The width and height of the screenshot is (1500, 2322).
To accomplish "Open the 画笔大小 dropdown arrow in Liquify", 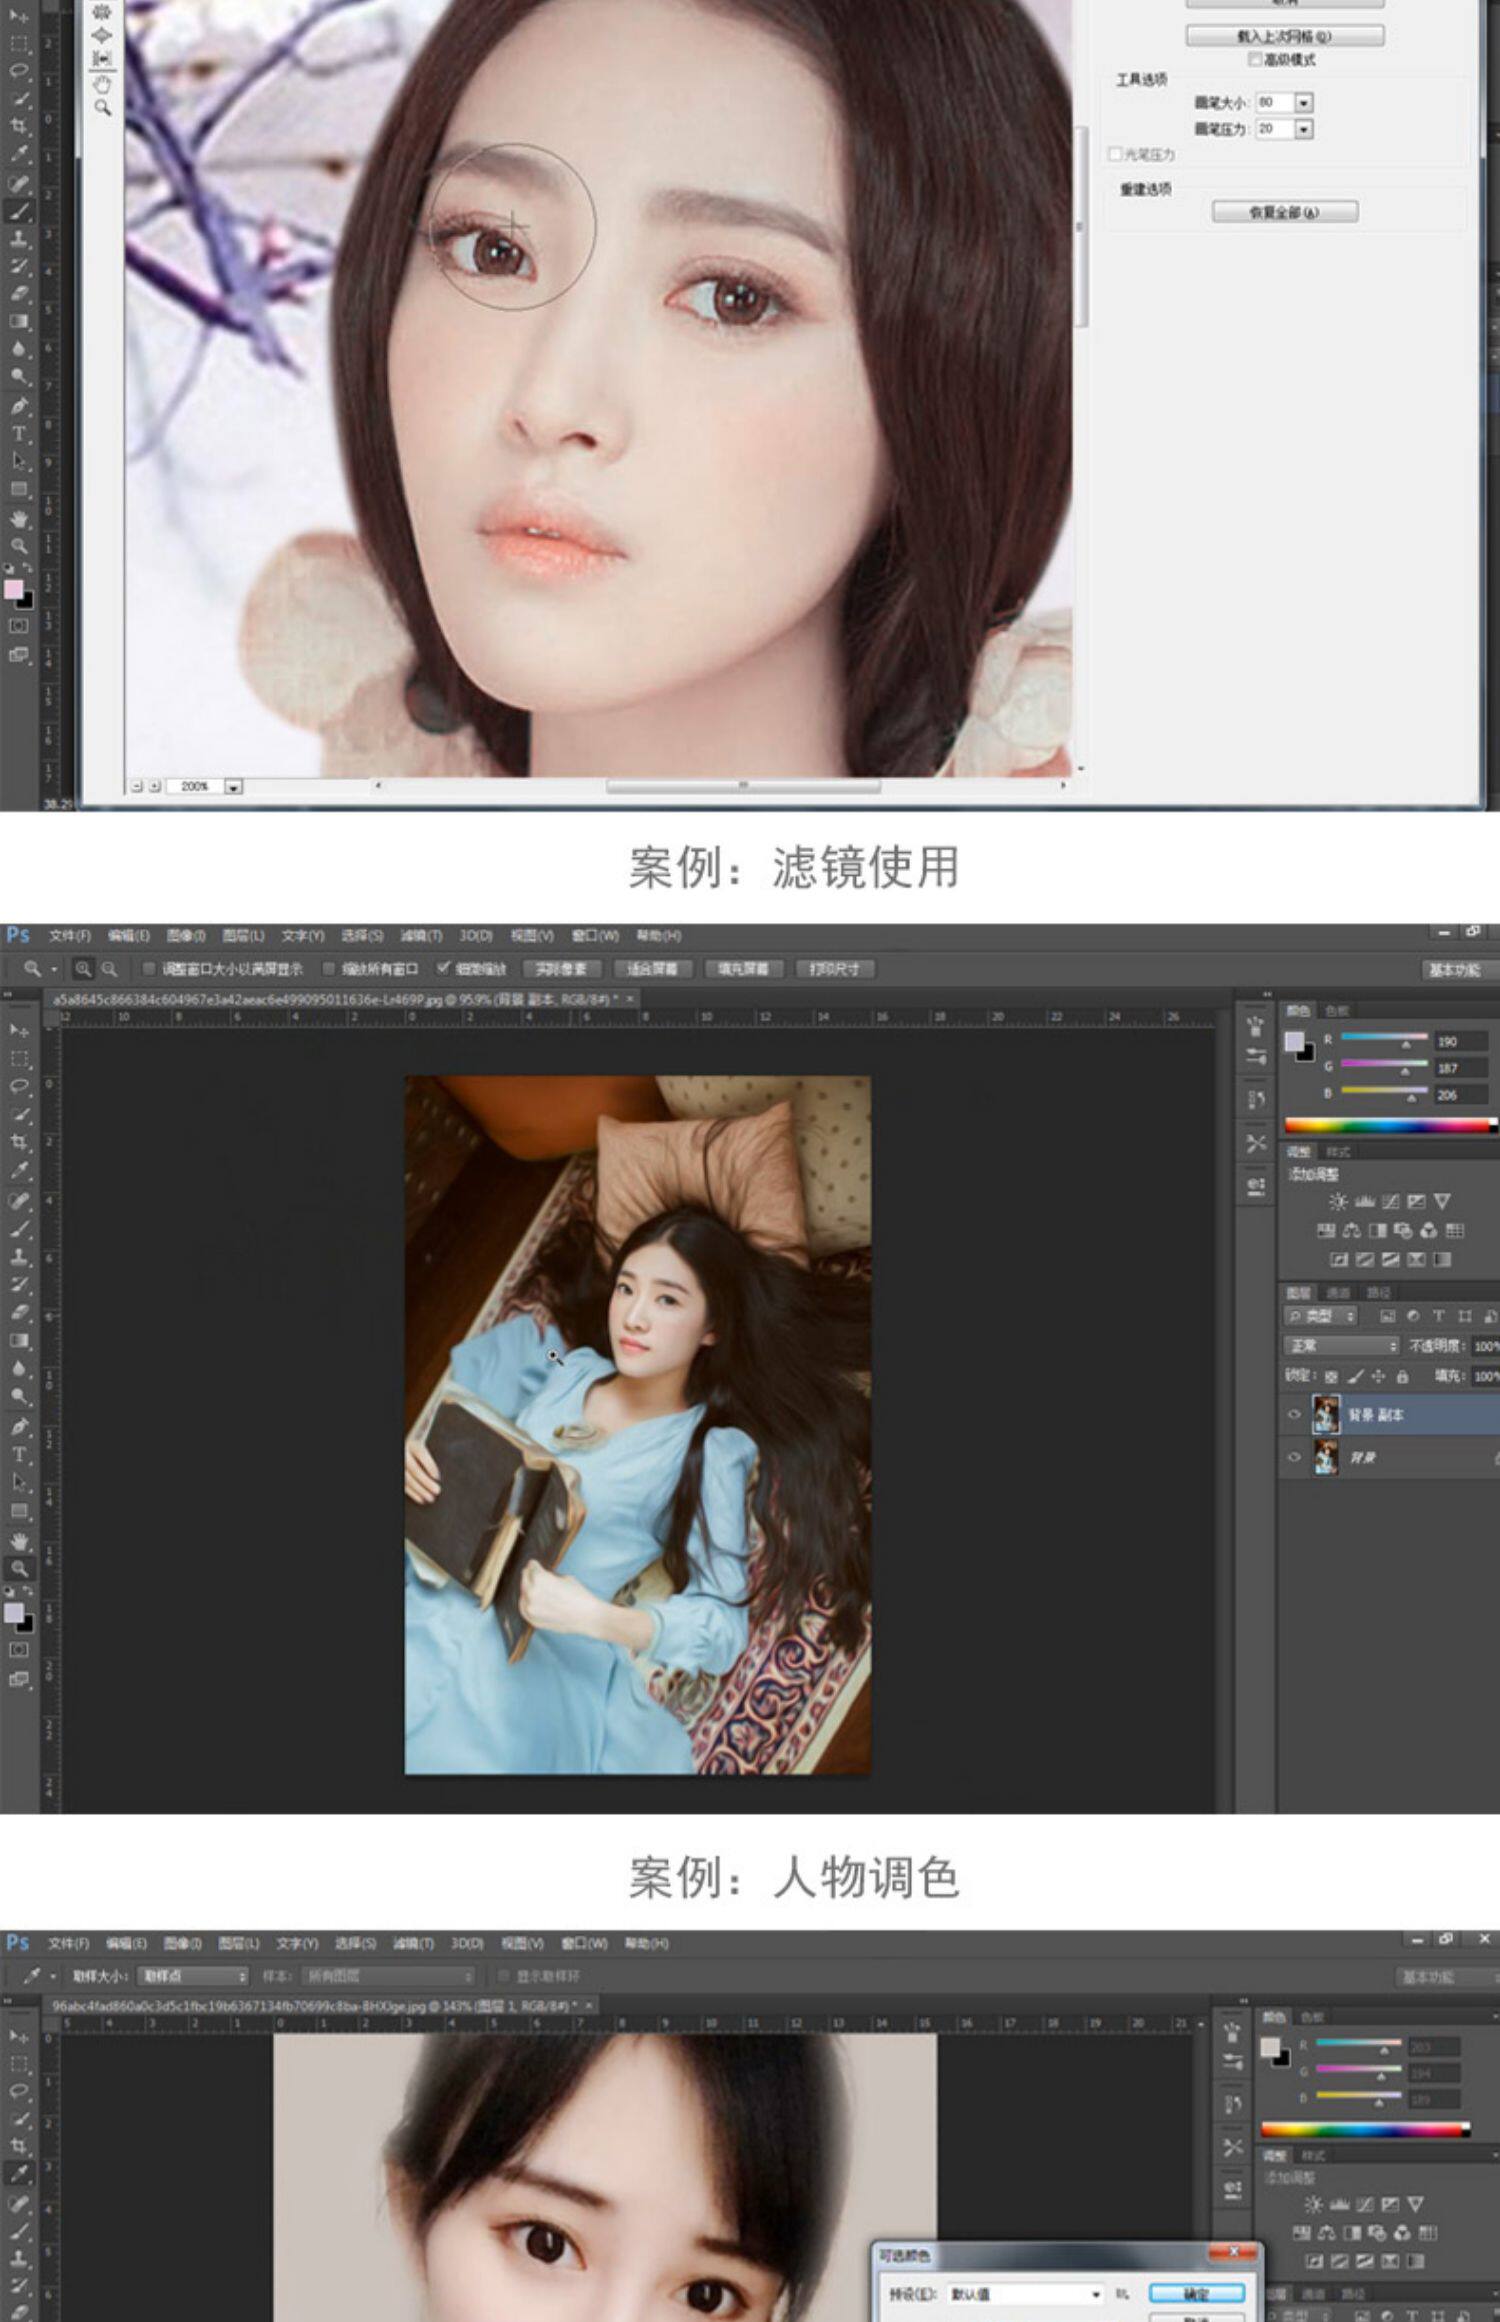I will [x=1303, y=103].
